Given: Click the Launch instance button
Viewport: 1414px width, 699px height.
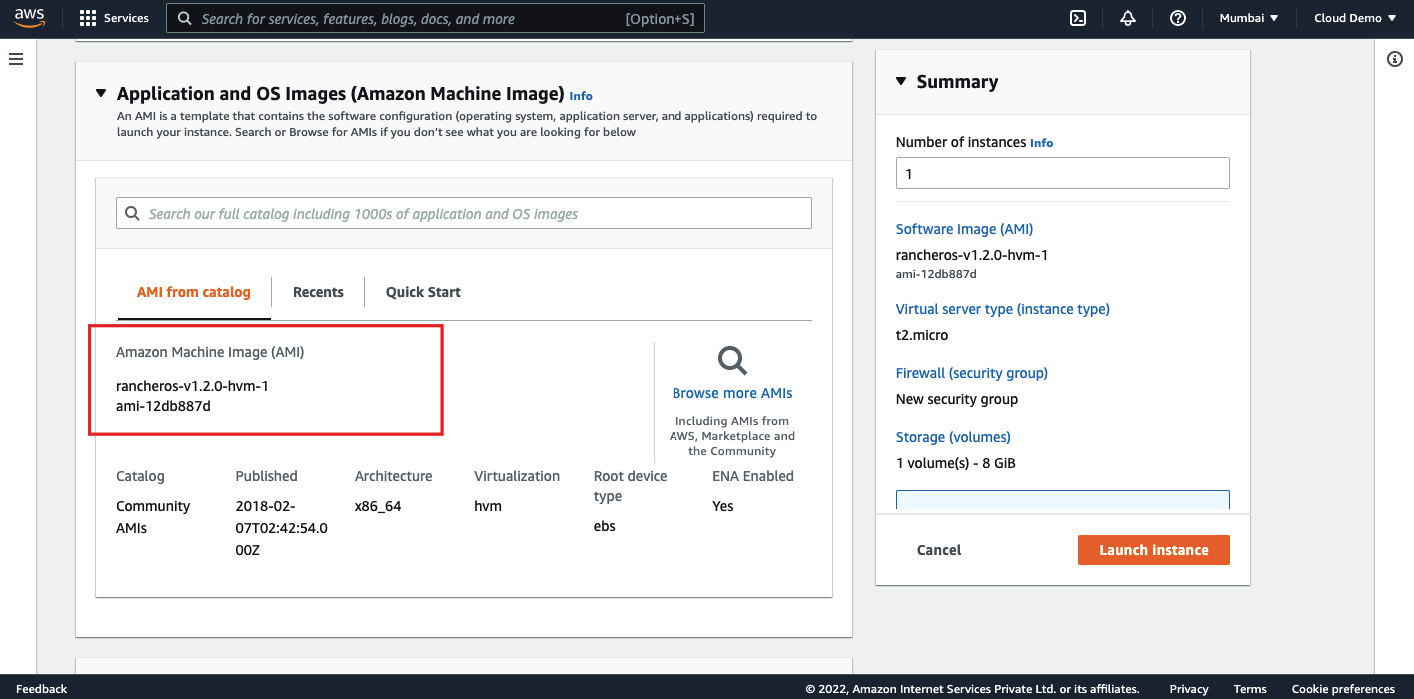Looking at the screenshot, I should [x=1154, y=550].
